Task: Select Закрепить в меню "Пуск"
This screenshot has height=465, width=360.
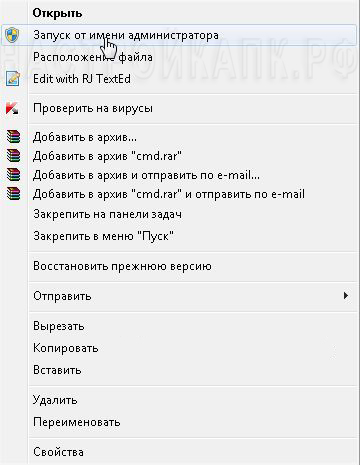Action: point(103,236)
